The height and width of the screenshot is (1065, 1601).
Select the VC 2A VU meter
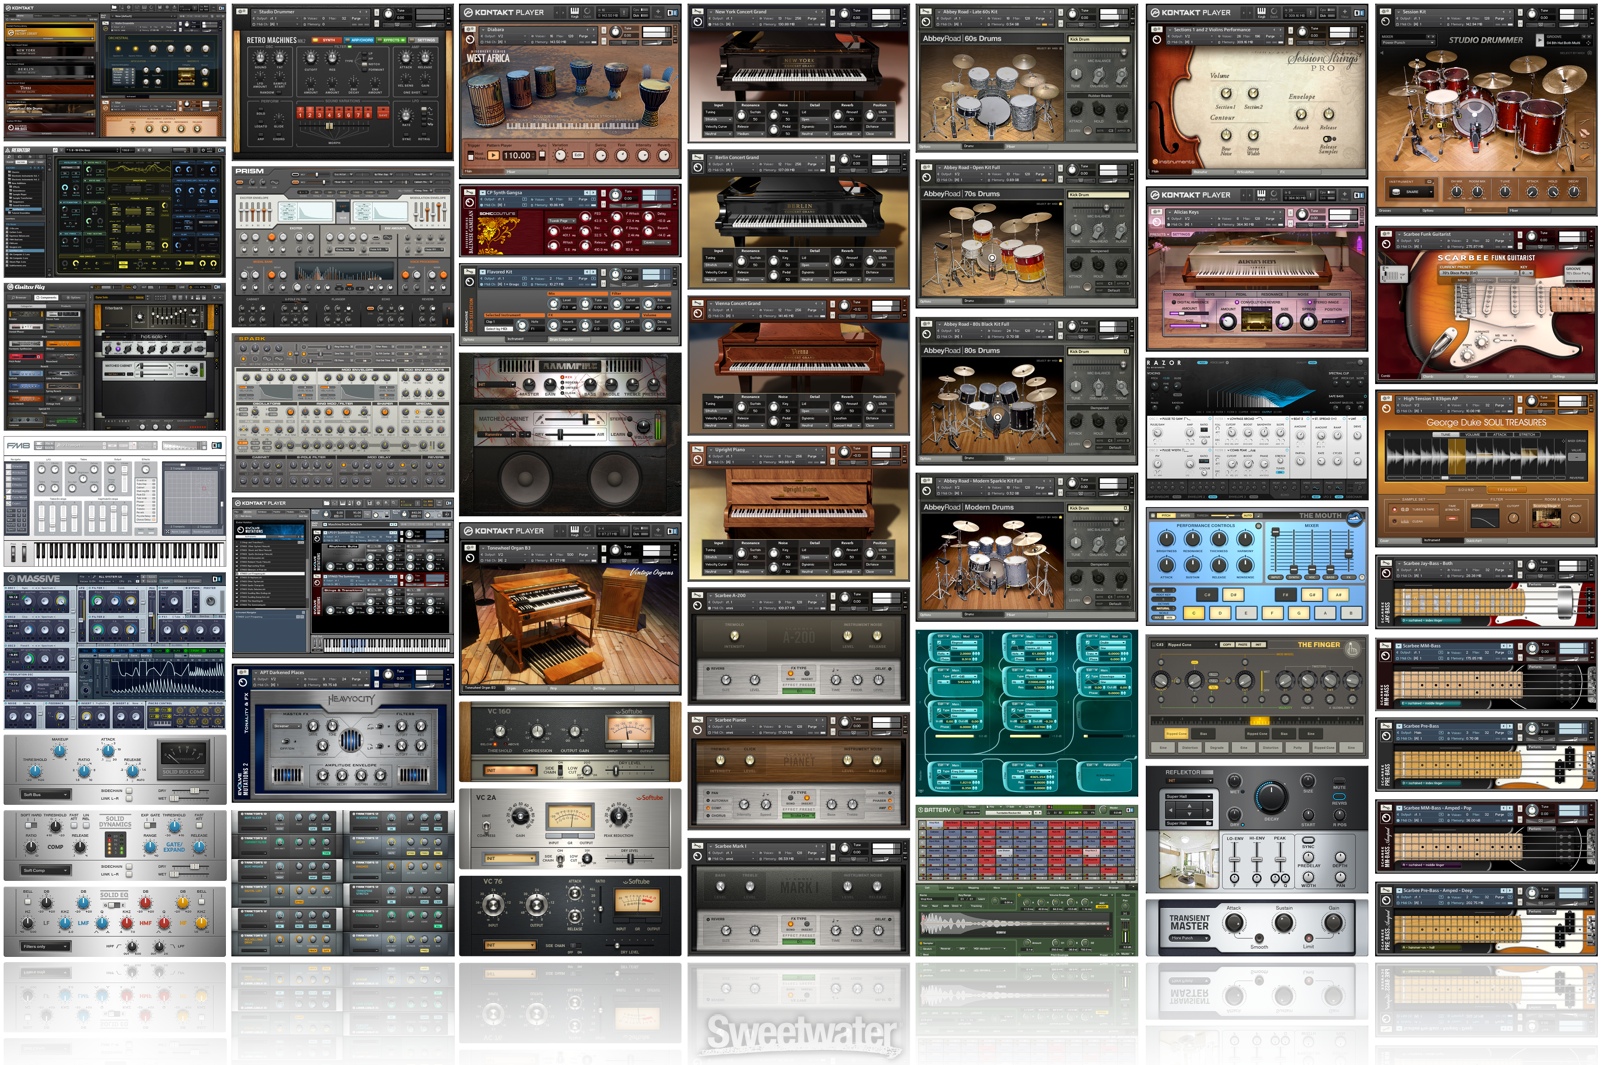(x=570, y=819)
